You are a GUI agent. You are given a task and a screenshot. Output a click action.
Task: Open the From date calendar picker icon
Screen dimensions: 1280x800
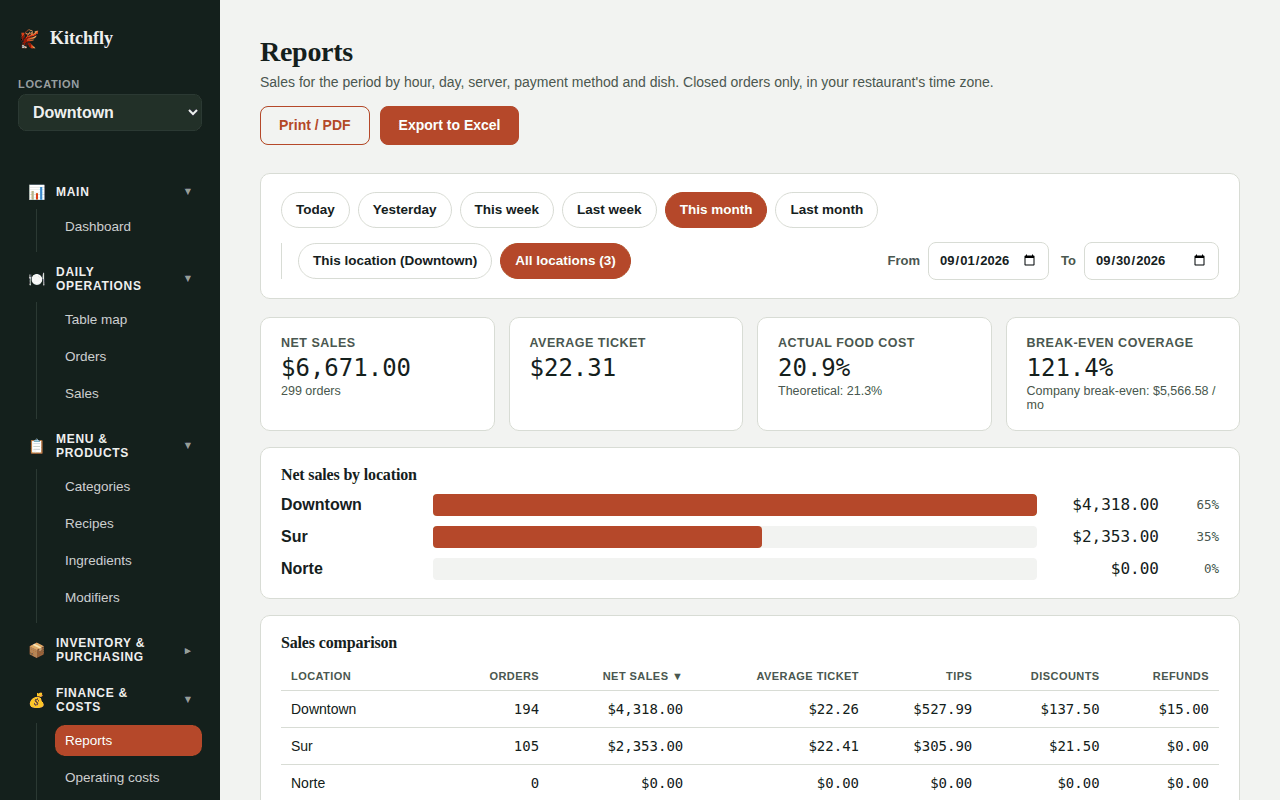[1030, 260]
